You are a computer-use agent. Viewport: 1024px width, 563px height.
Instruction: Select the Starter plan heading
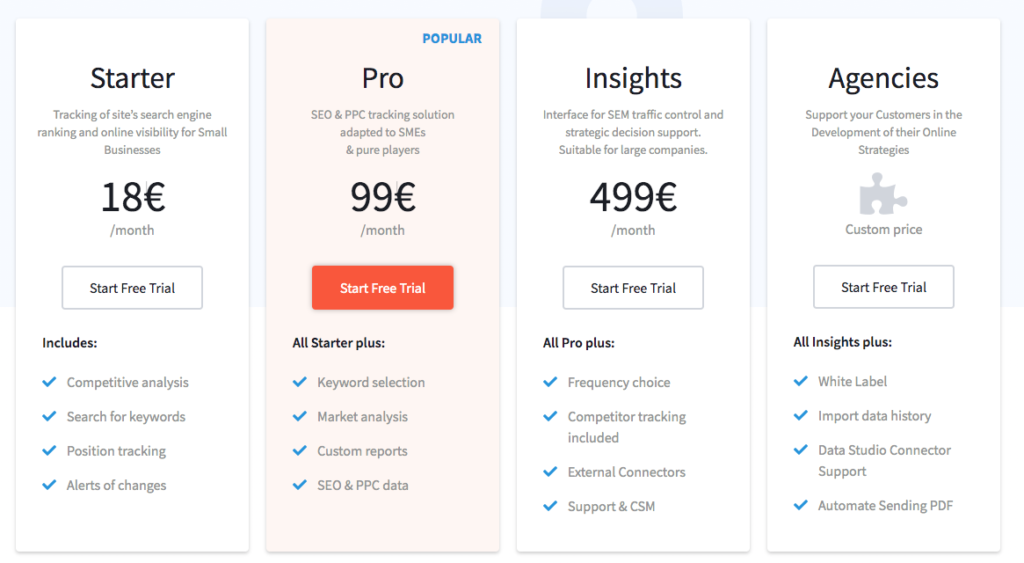tap(133, 78)
